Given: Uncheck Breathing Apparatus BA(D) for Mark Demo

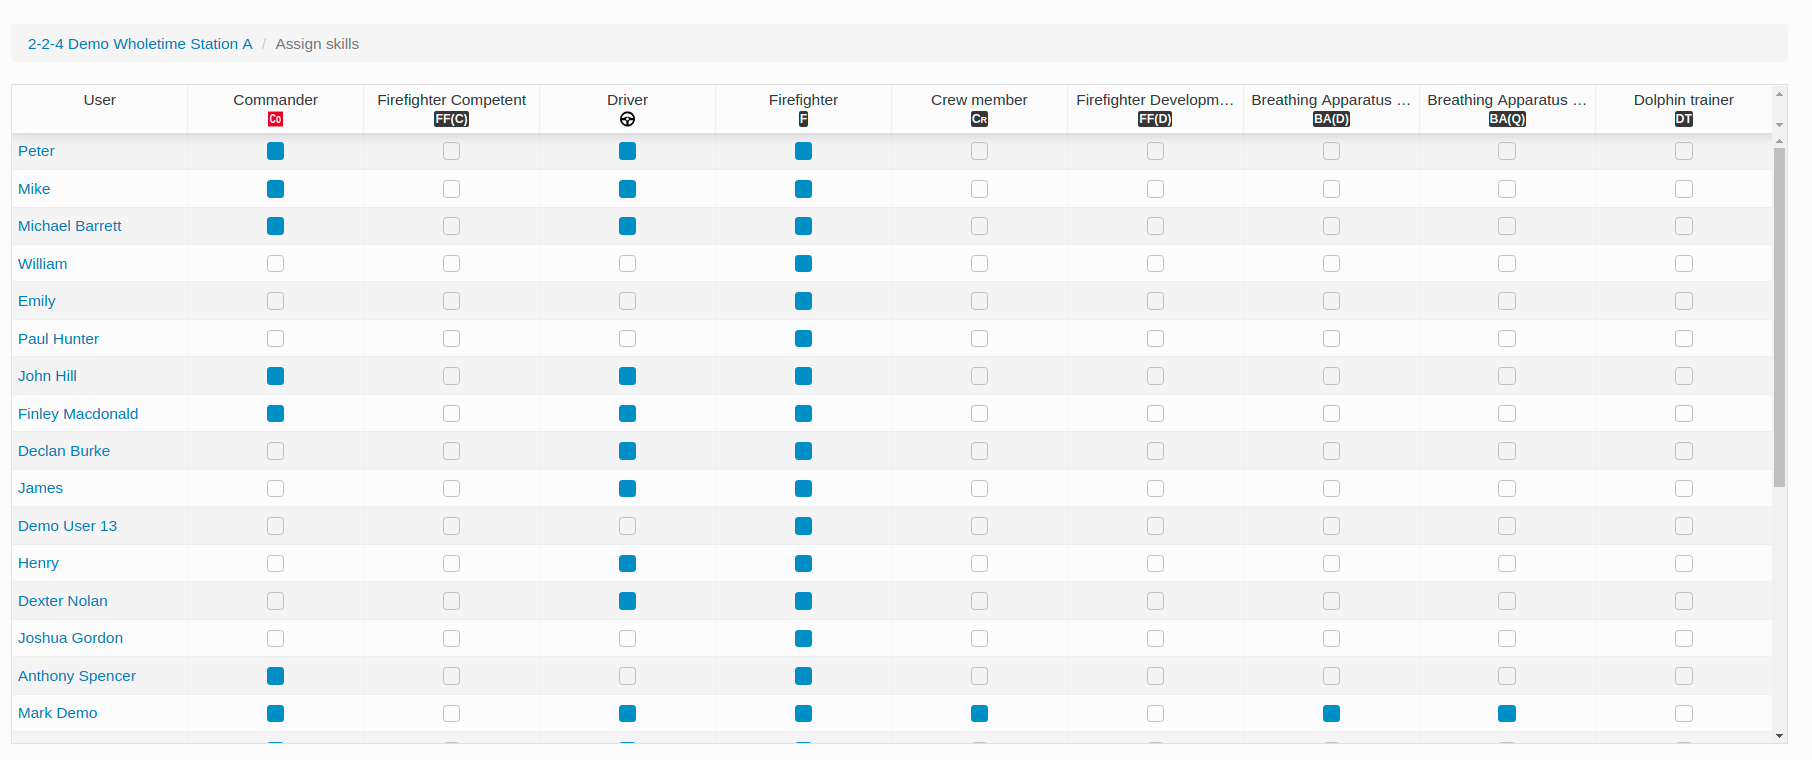Looking at the screenshot, I should click(x=1331, y=713).
